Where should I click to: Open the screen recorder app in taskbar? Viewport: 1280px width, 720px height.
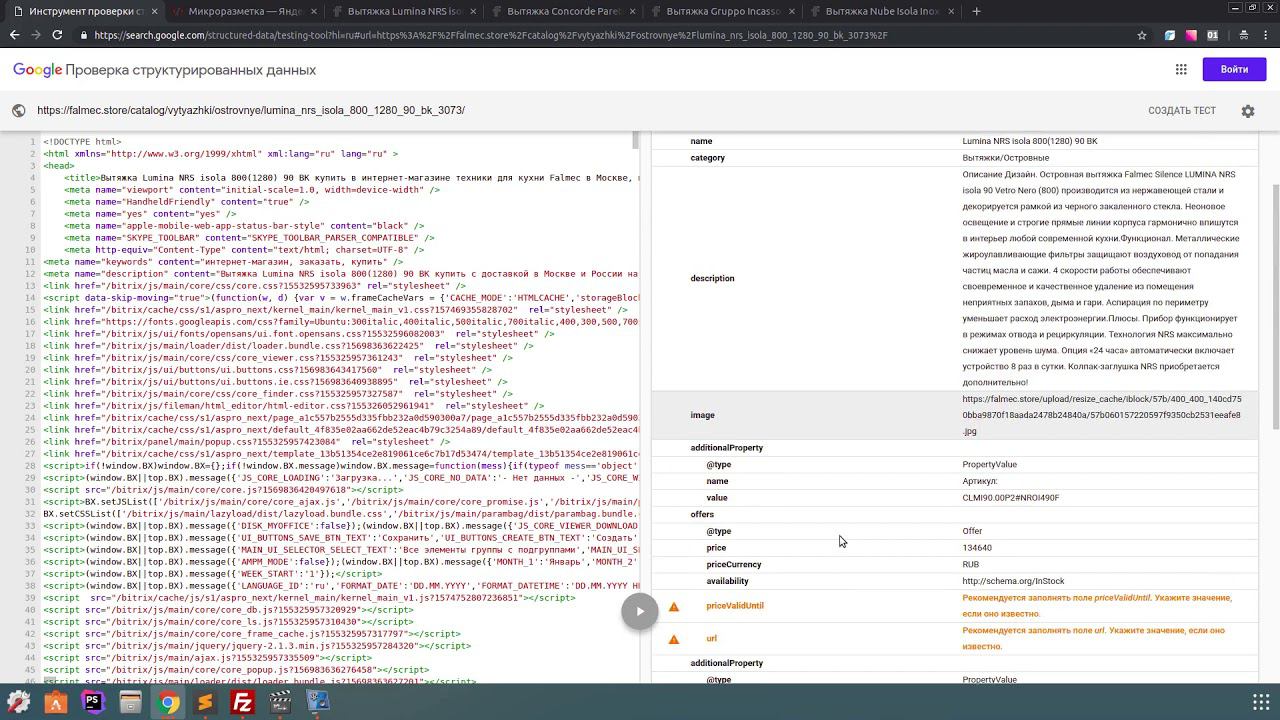(x=318, y=703)
